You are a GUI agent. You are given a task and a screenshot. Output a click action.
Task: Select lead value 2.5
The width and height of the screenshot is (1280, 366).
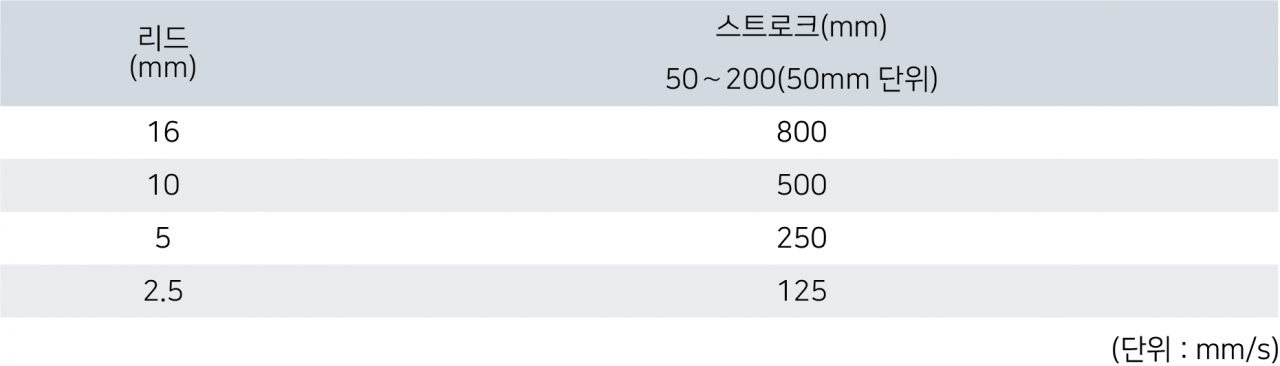162,291
